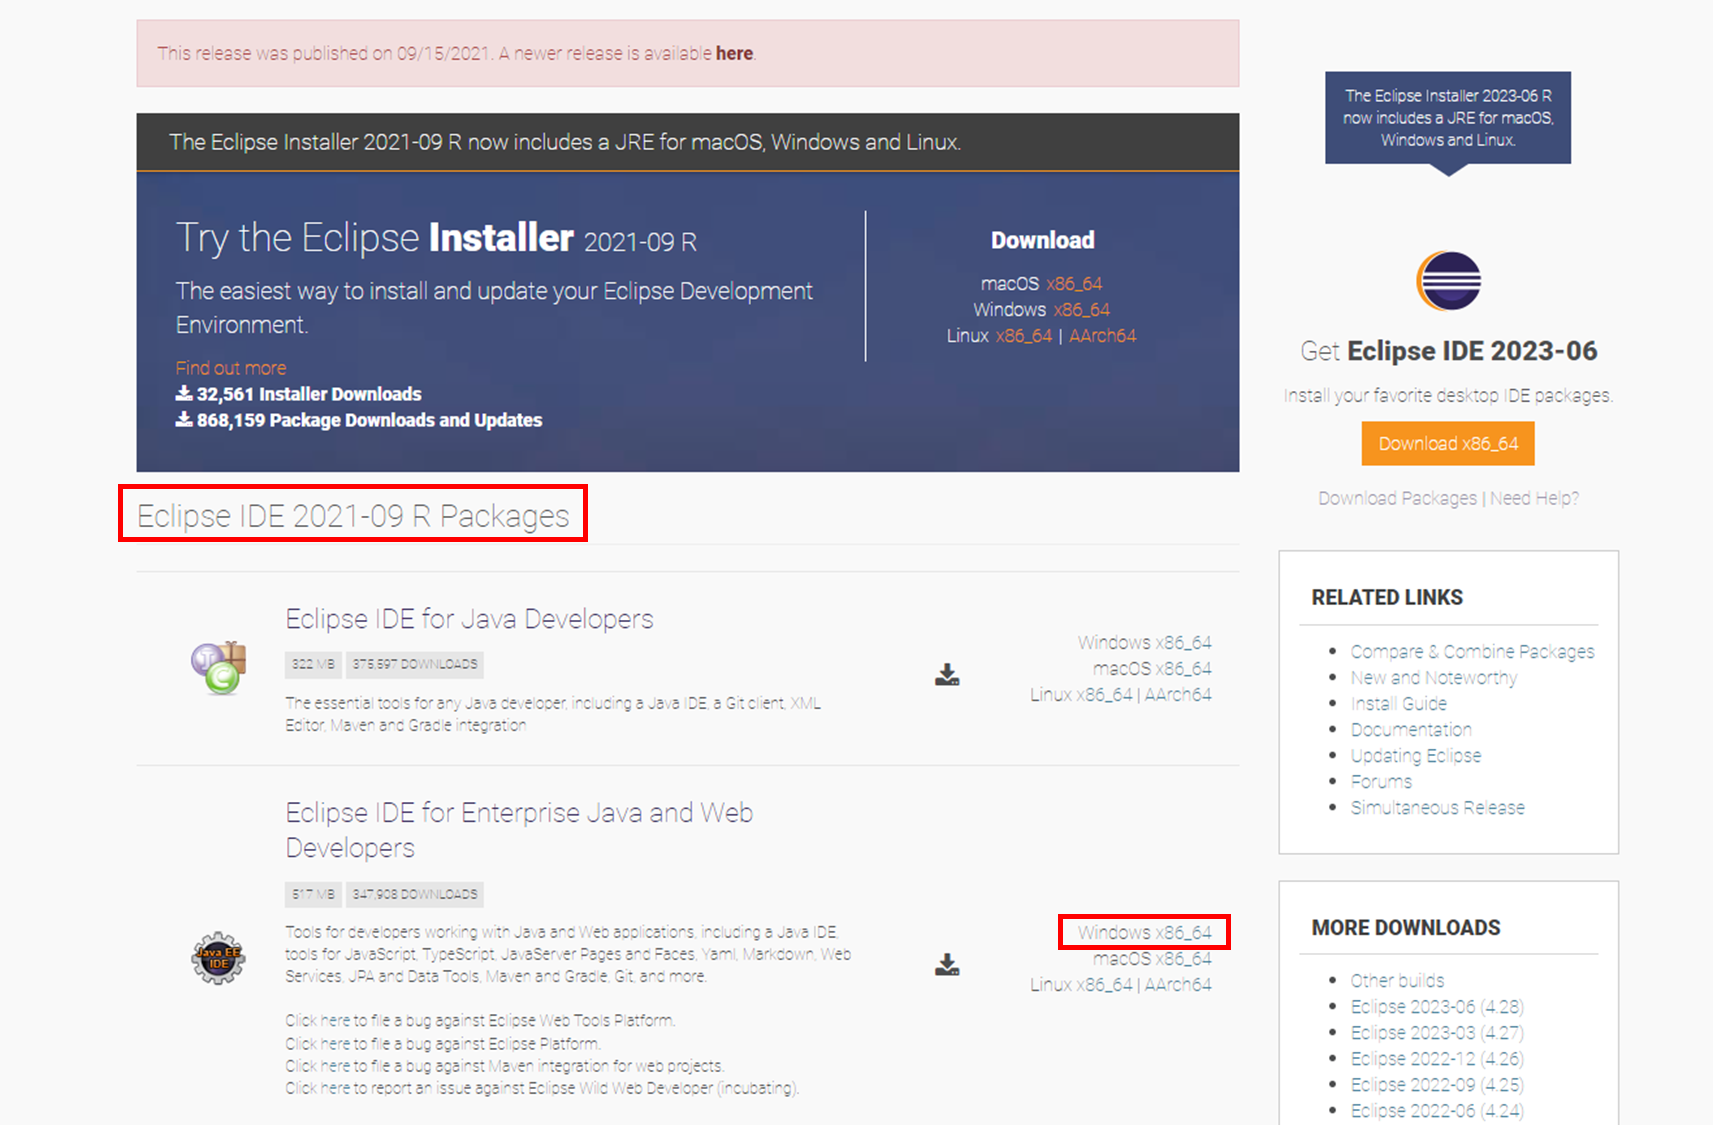Open Eclipse IDE for Java Developers title

[469, 619]
